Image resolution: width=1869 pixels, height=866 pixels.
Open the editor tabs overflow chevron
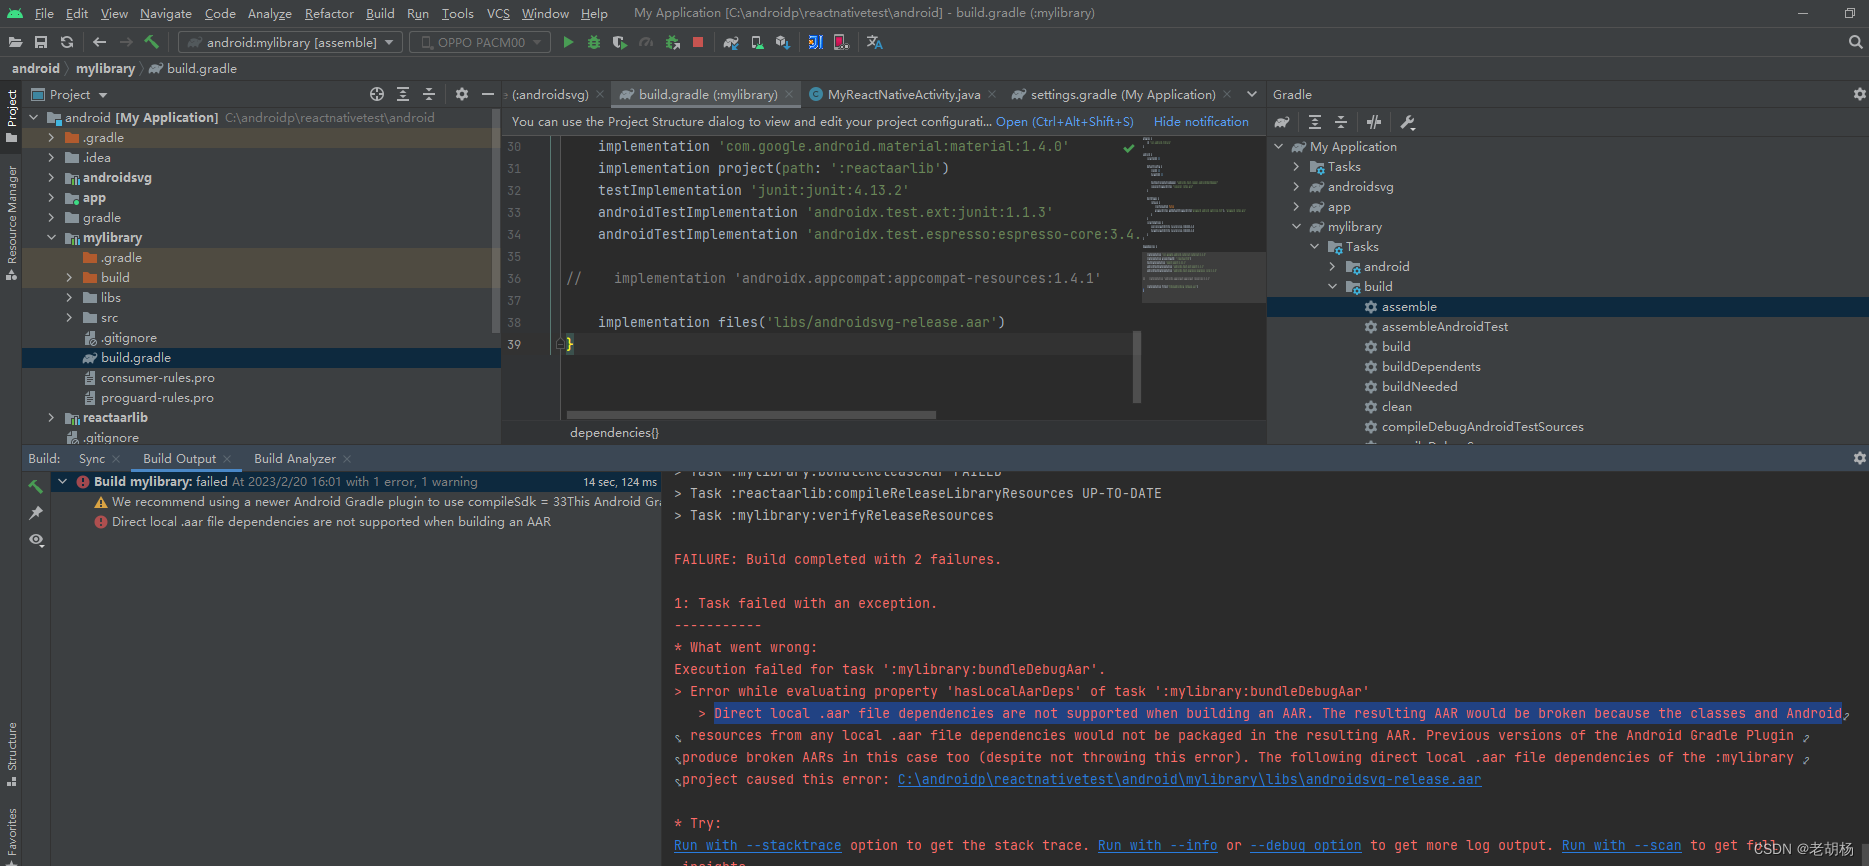click(x=1251, y=94)
